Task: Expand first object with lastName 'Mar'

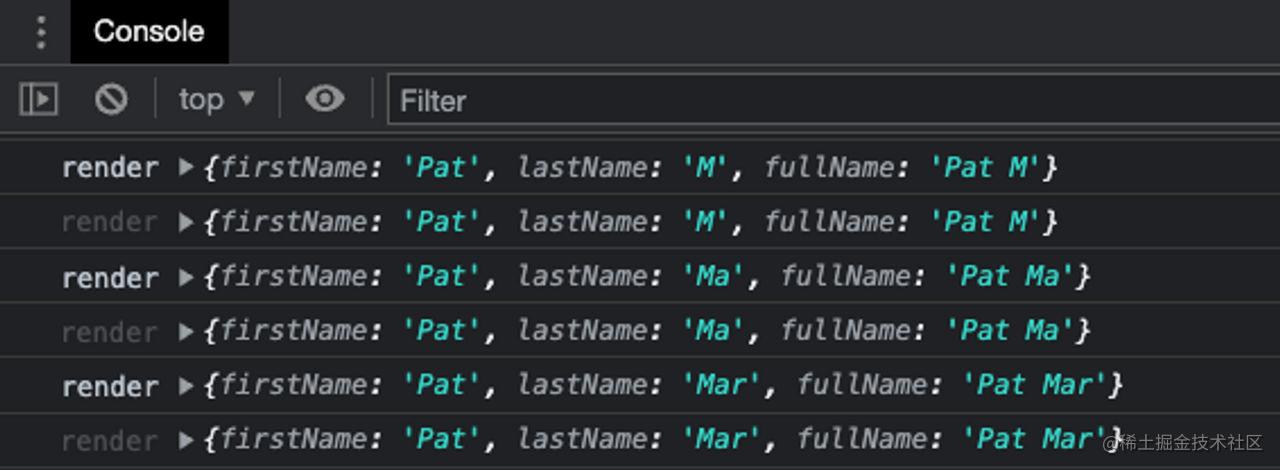Action: pos(186,385)
